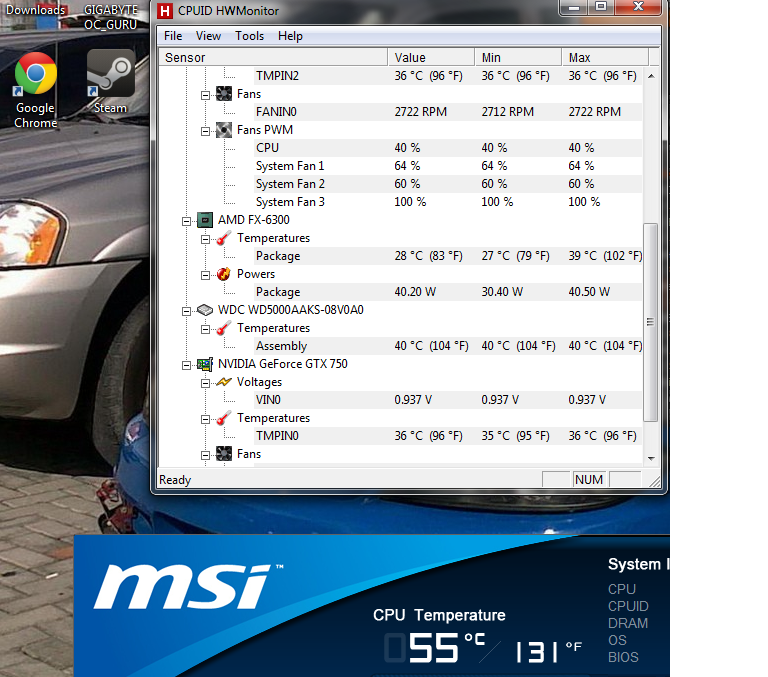
Task: Open GIGABYTE OC_GURU desktop shortcut
Action: pos(111,17)
